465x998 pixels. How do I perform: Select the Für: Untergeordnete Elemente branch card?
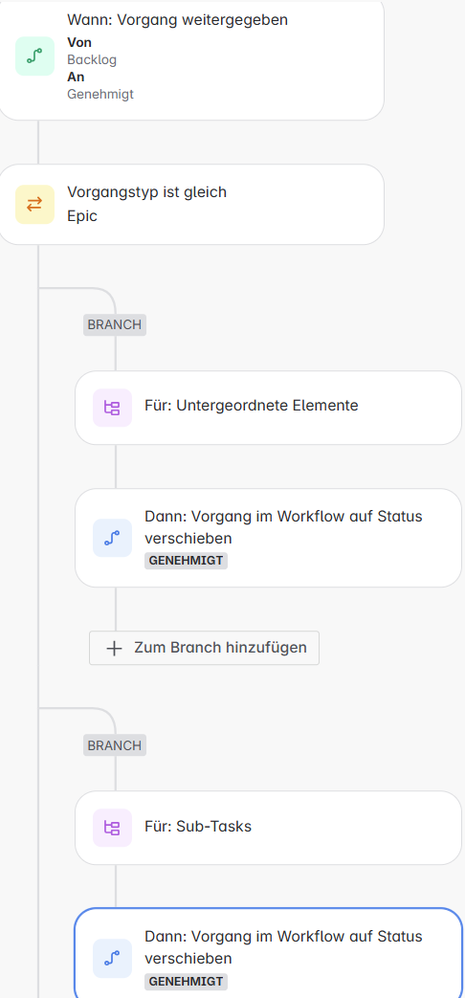[268, 407]
